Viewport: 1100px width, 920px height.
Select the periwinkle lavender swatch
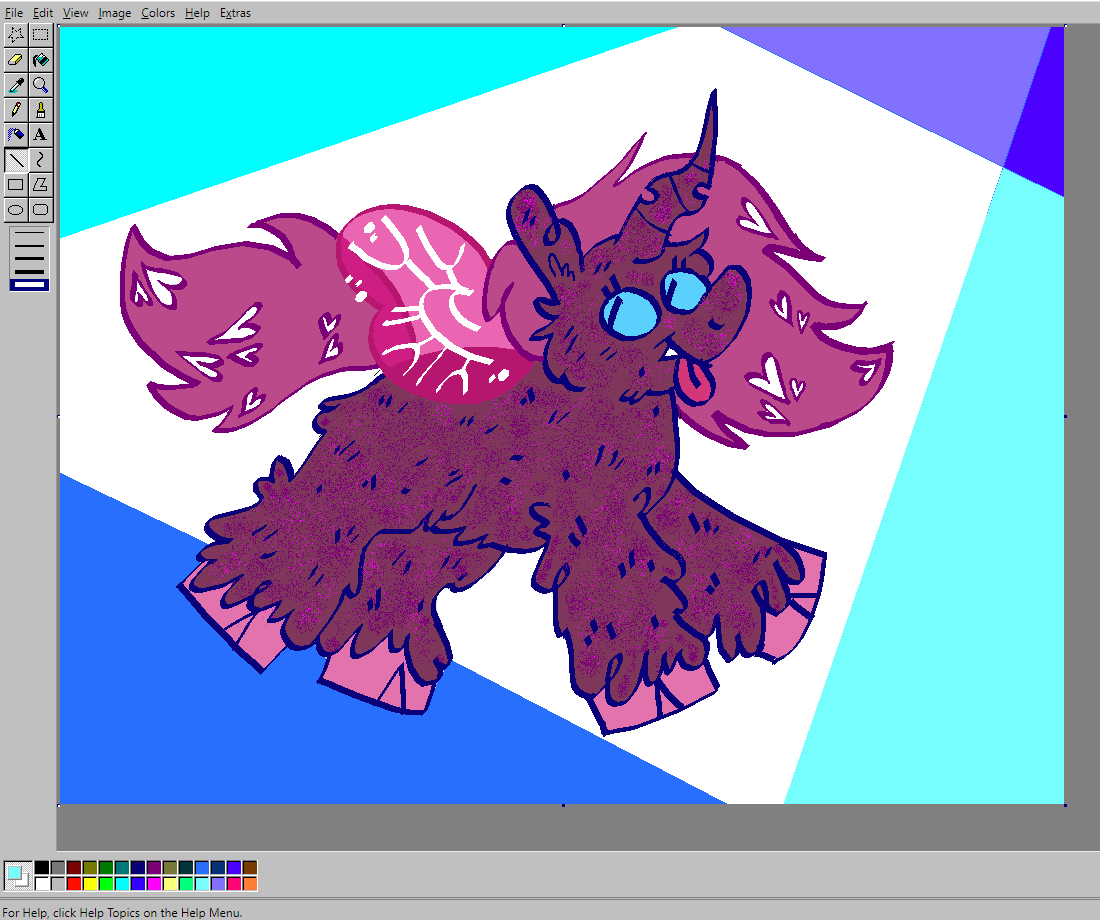[218, 884]
